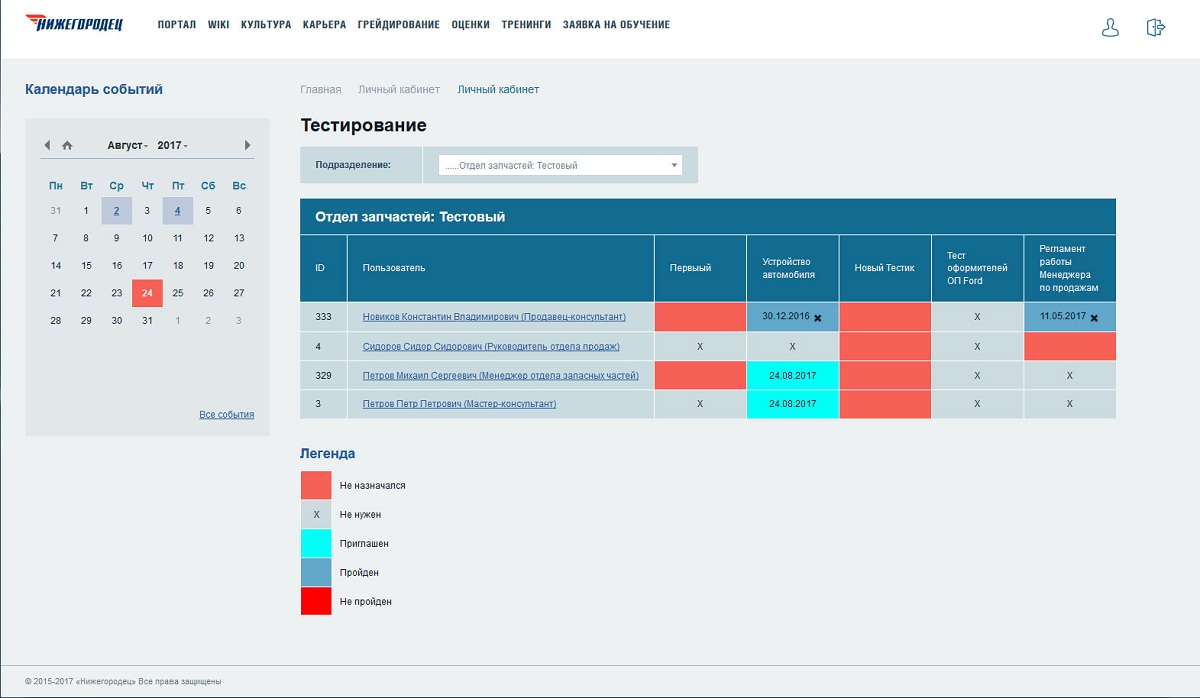Open the Подразделение dropdown
Screen dimensions: 1200x698
coord(560,165)
